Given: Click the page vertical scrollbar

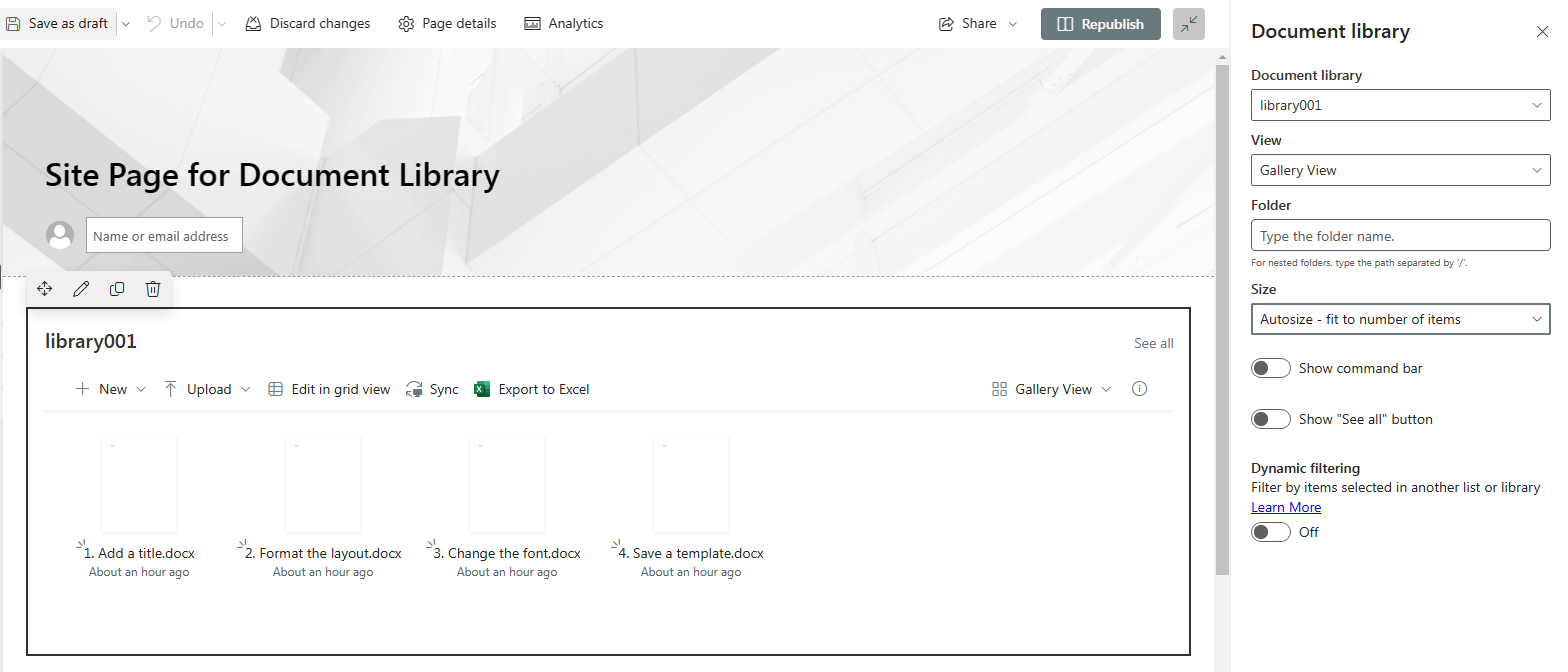Looking at the screenshot, I should [x=1222, y=320].
